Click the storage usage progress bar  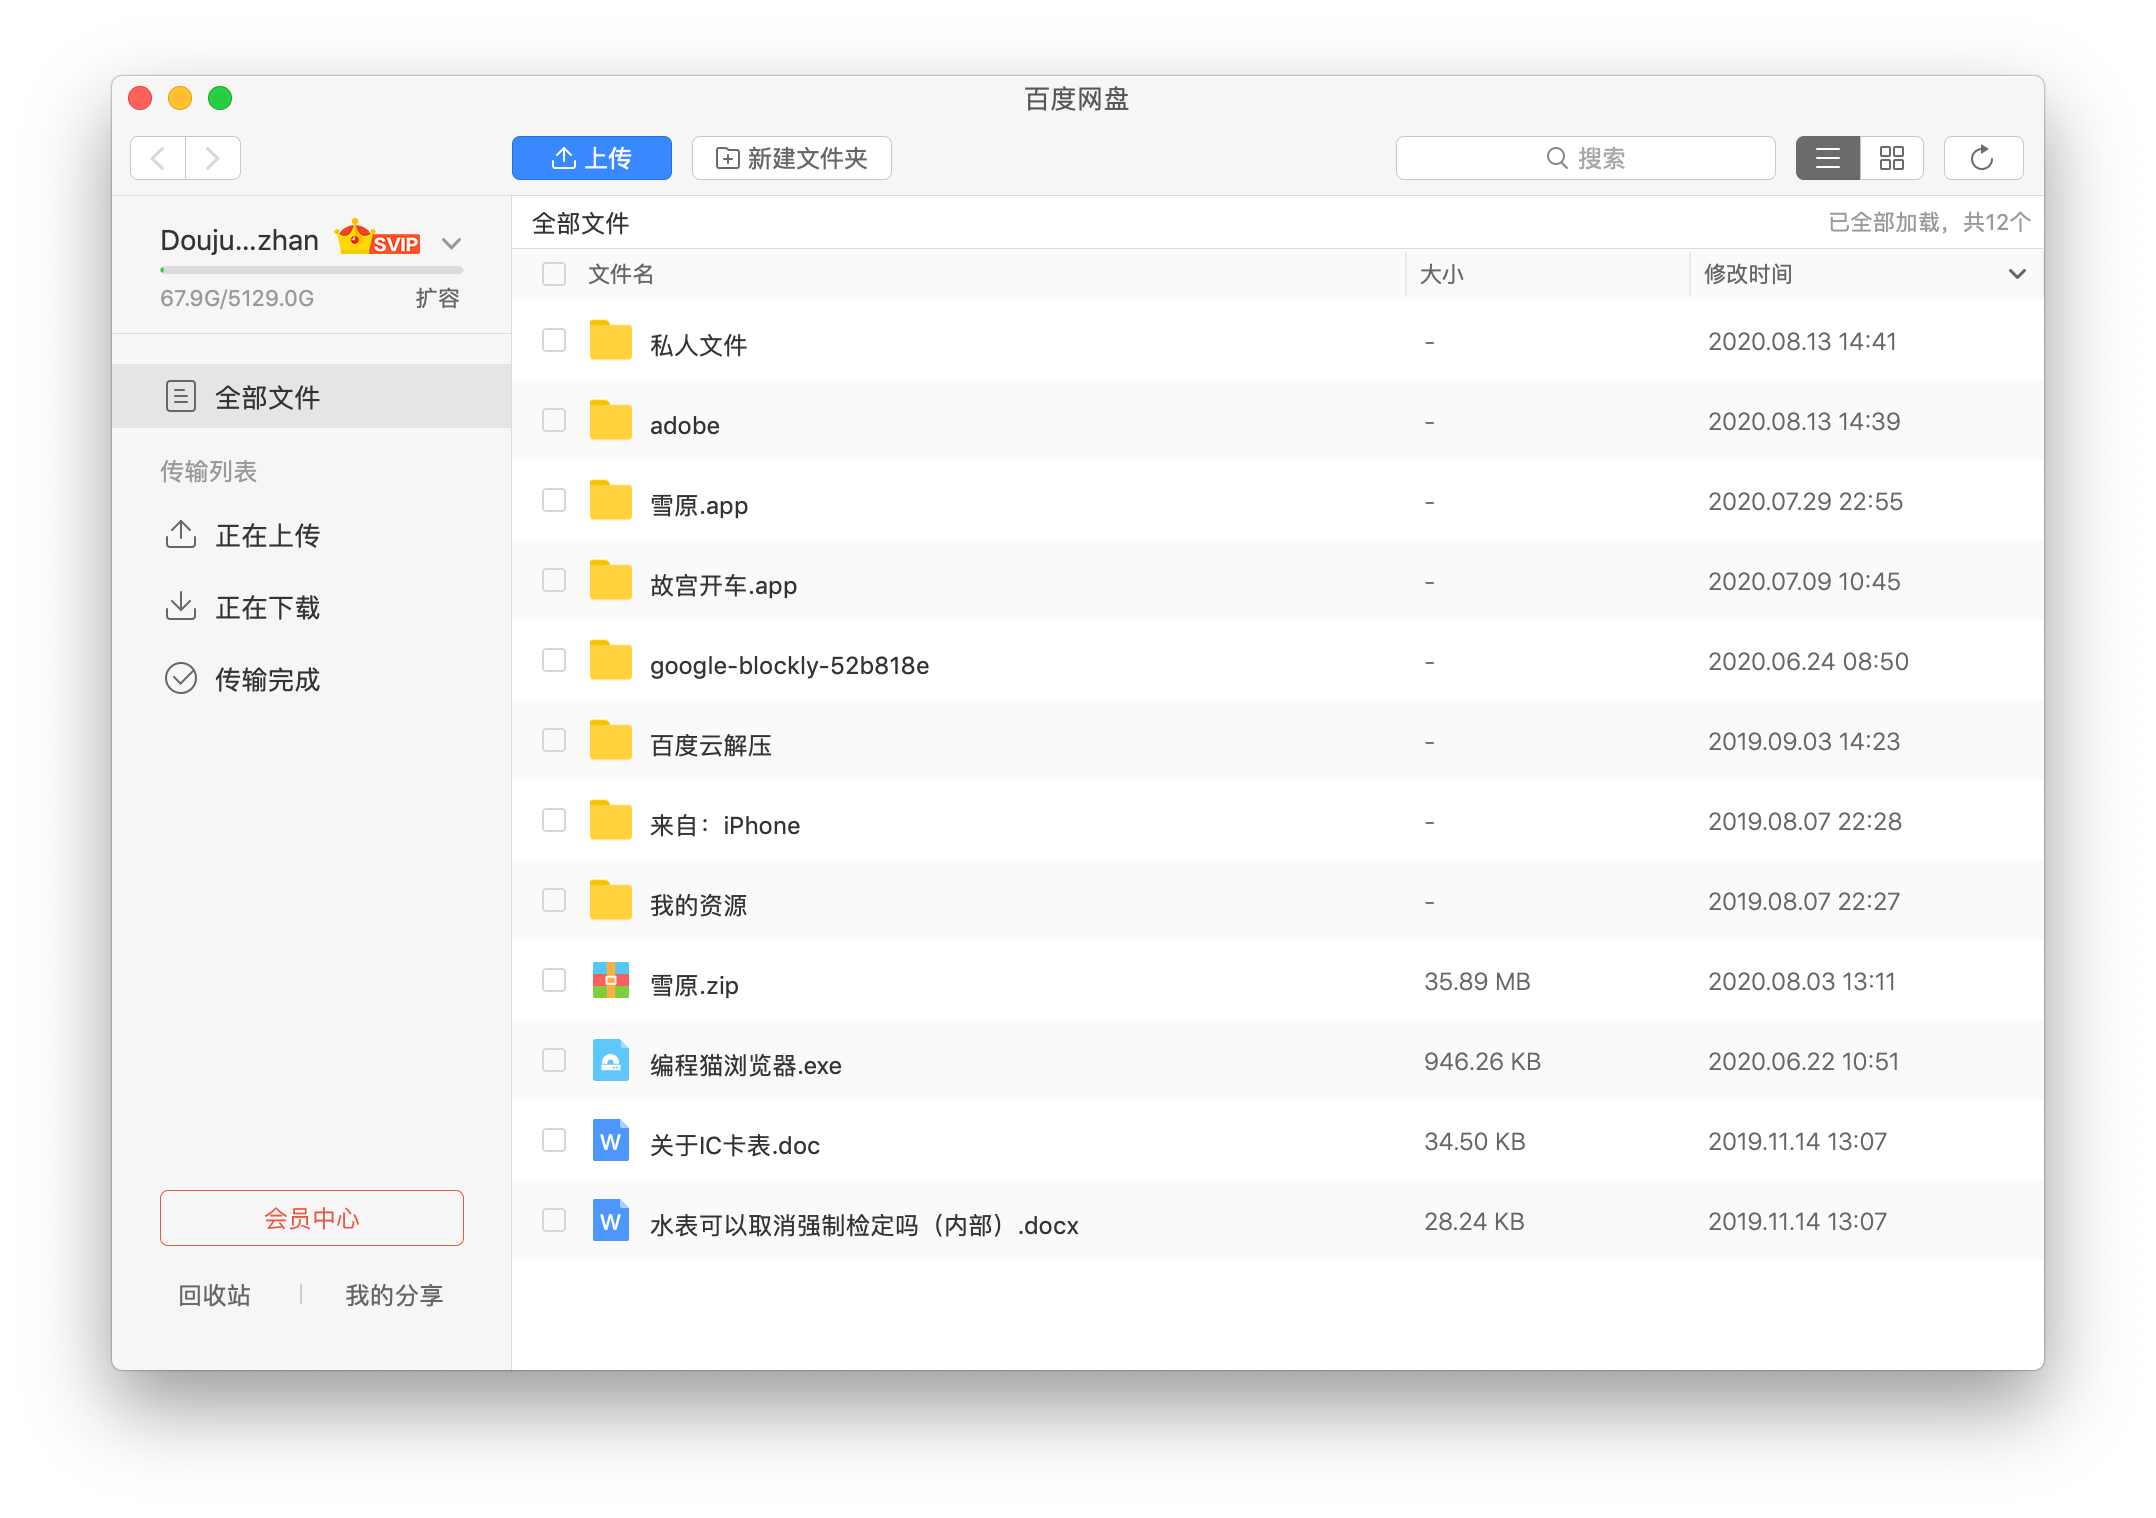pyautogui.click(x=311, y=270)
